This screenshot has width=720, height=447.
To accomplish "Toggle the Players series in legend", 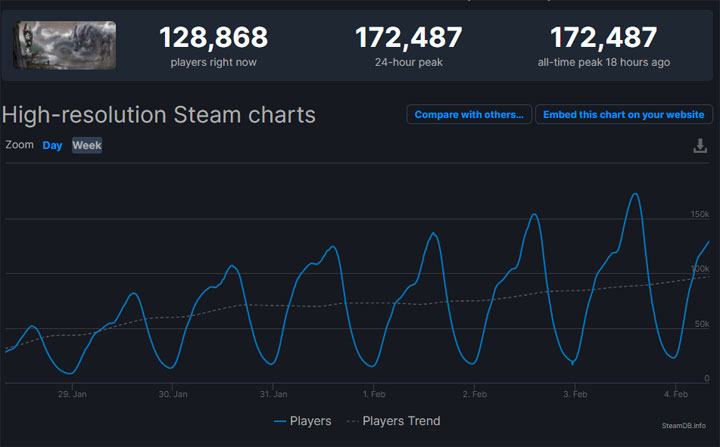I will 302,421.
